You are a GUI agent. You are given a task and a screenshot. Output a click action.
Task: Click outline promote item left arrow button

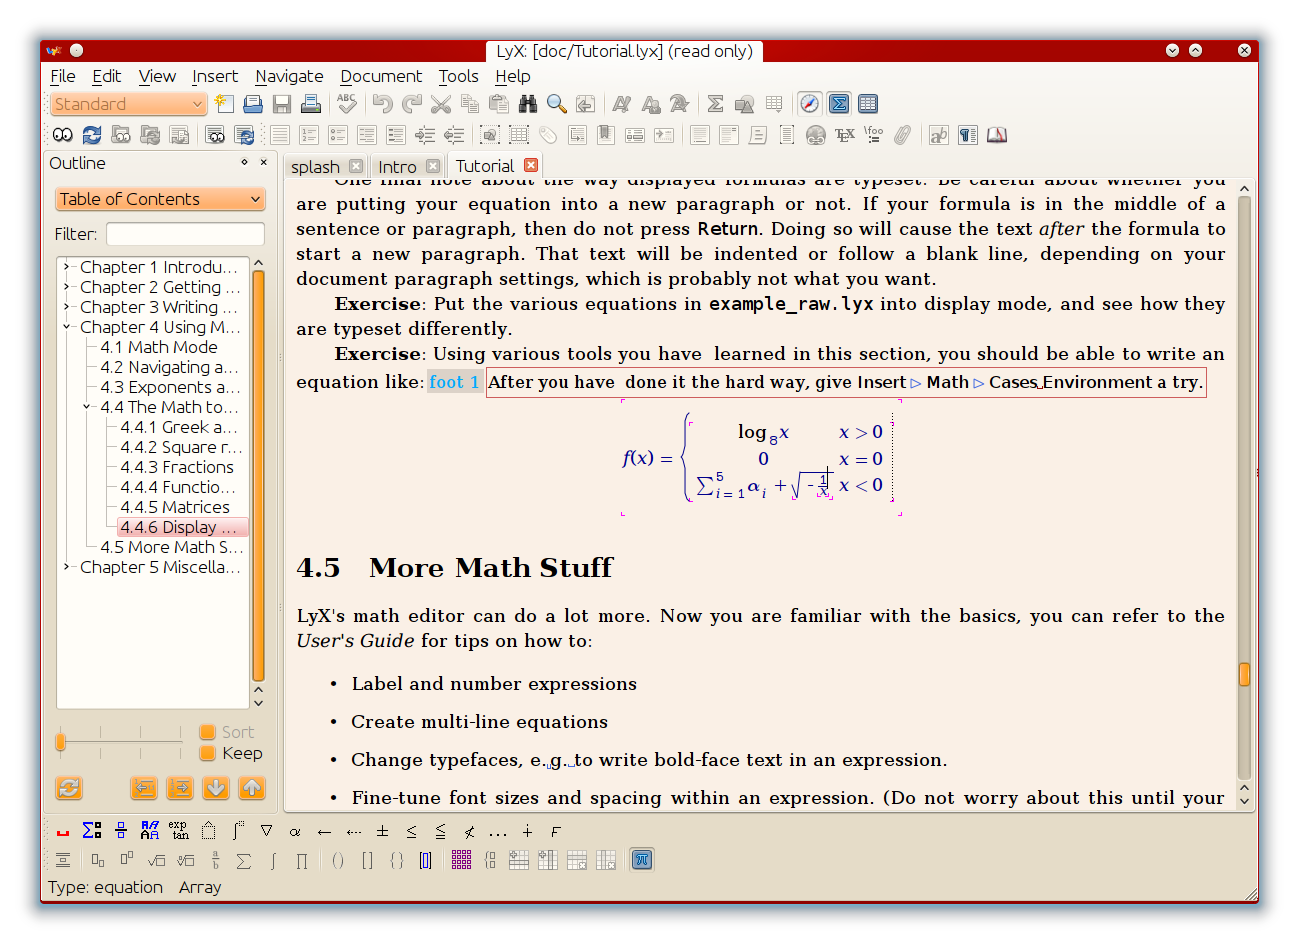144,788
